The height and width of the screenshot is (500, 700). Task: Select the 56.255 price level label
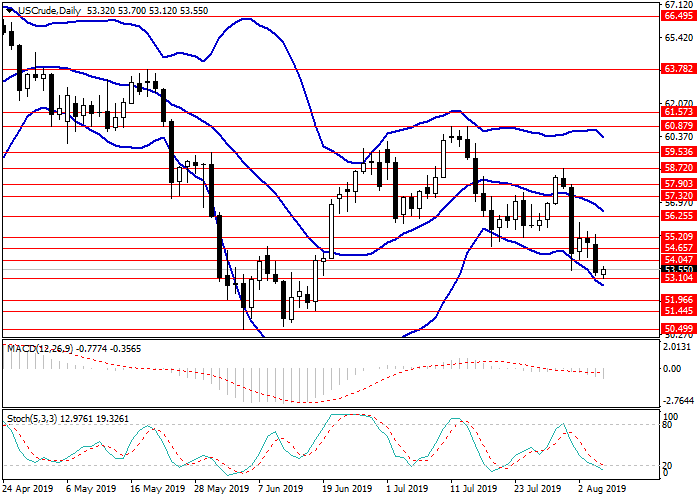click(x=679, y=215)
